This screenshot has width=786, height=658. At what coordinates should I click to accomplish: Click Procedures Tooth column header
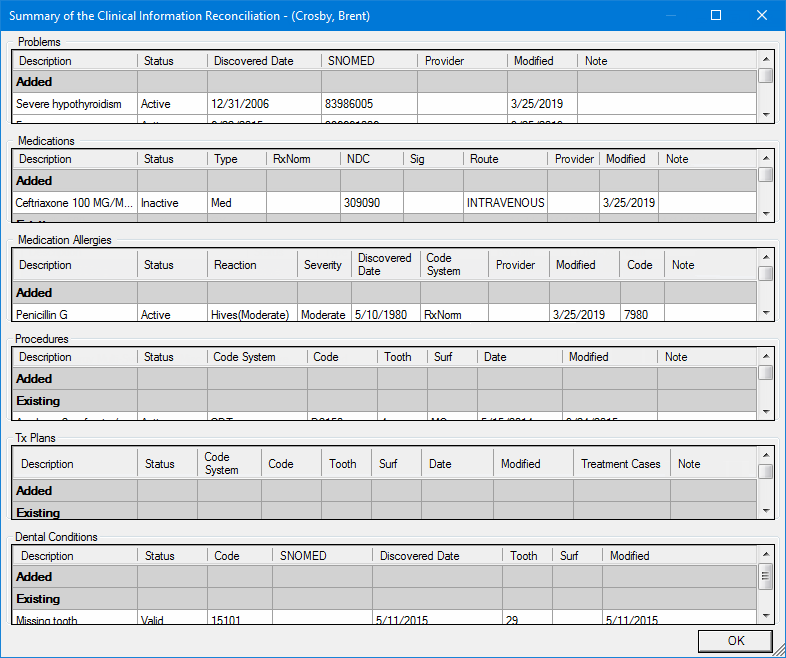pos(402,357)
